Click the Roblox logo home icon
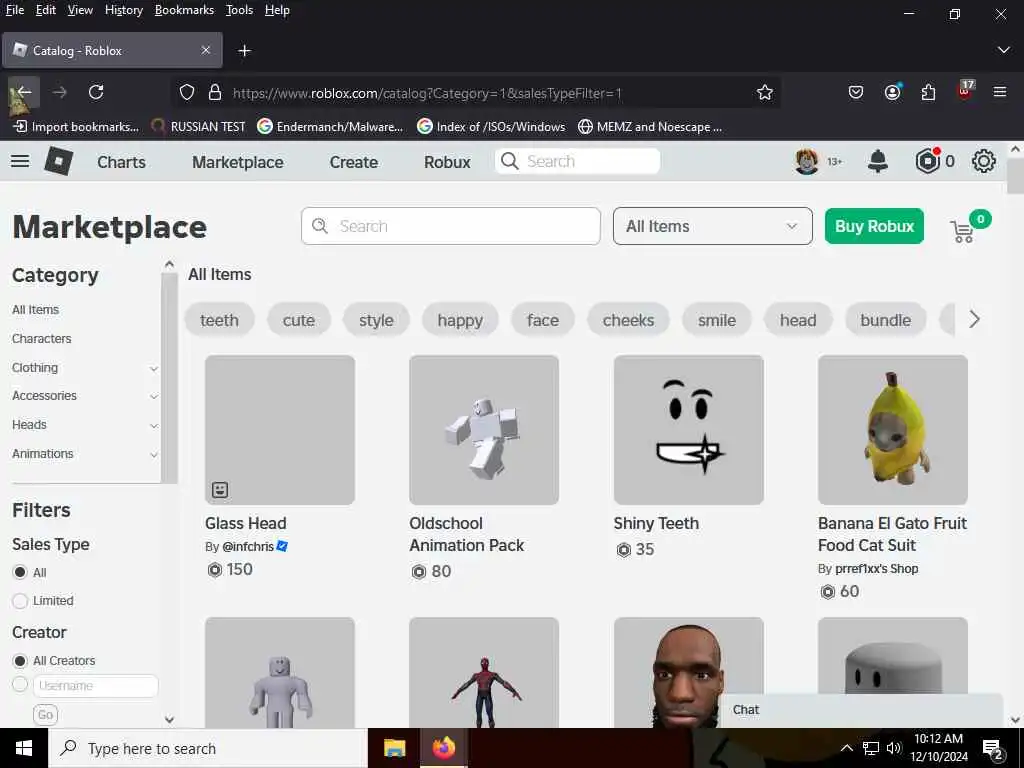 pos(58,161)
